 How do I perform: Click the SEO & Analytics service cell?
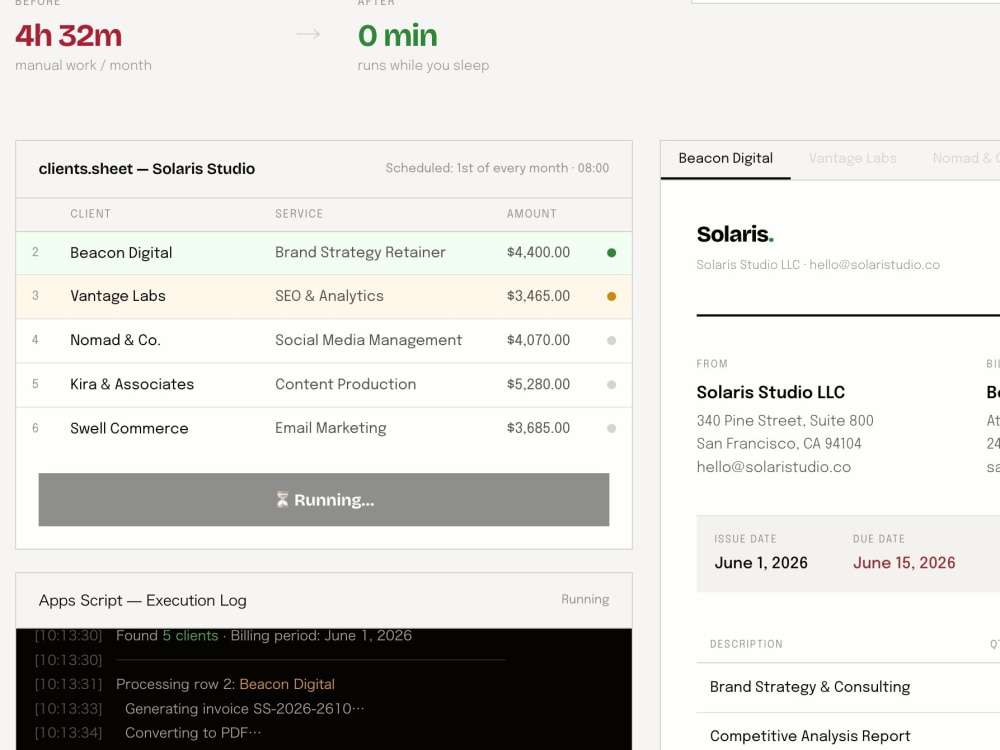point(329,296)
